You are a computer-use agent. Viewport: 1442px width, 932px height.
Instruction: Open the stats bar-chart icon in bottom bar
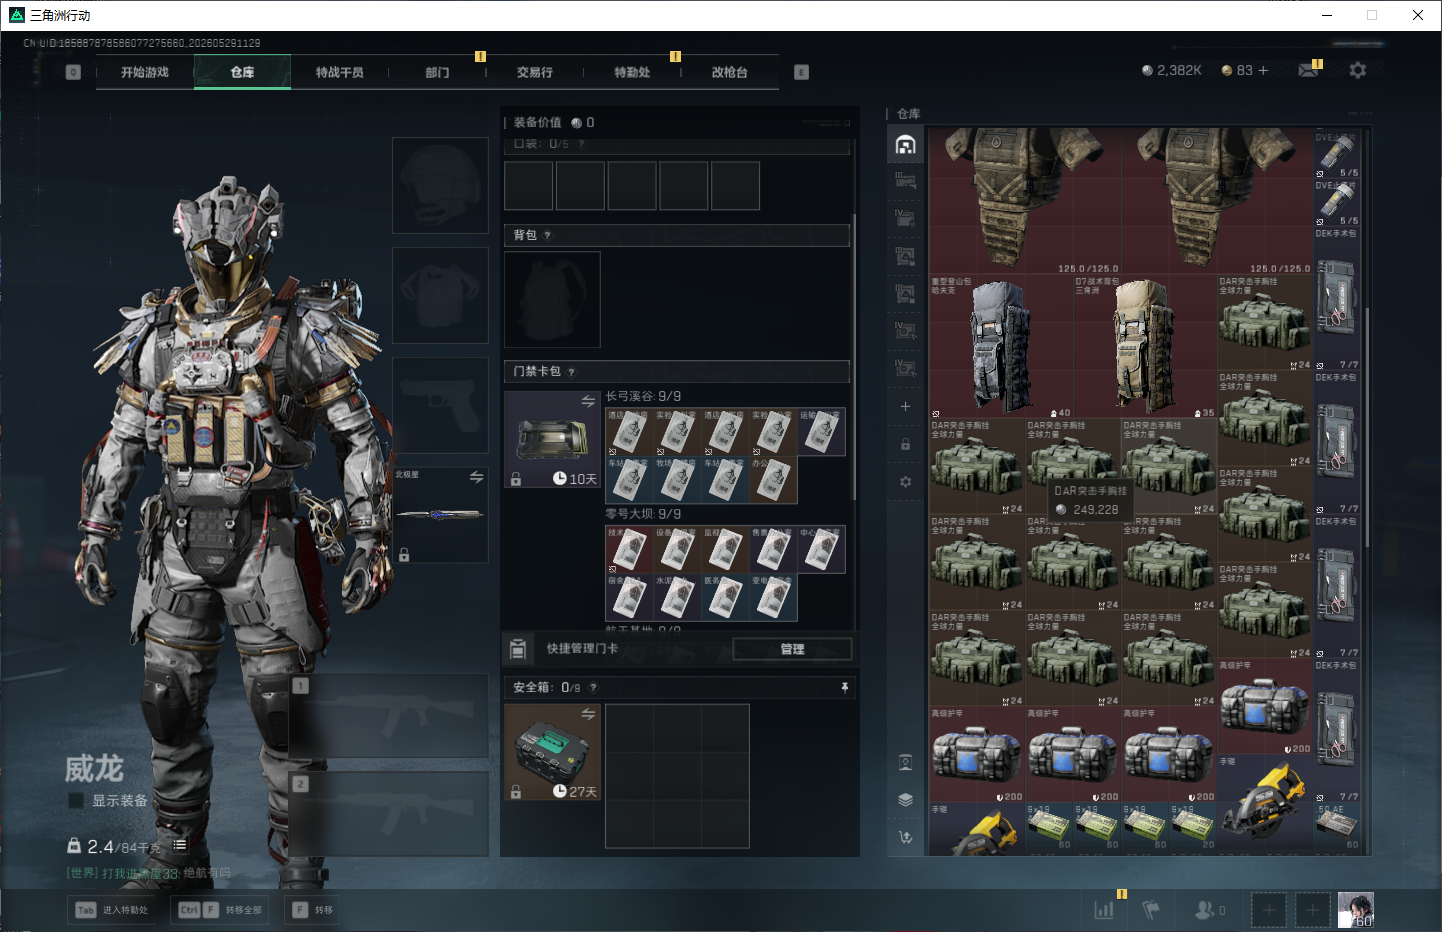1104,910
